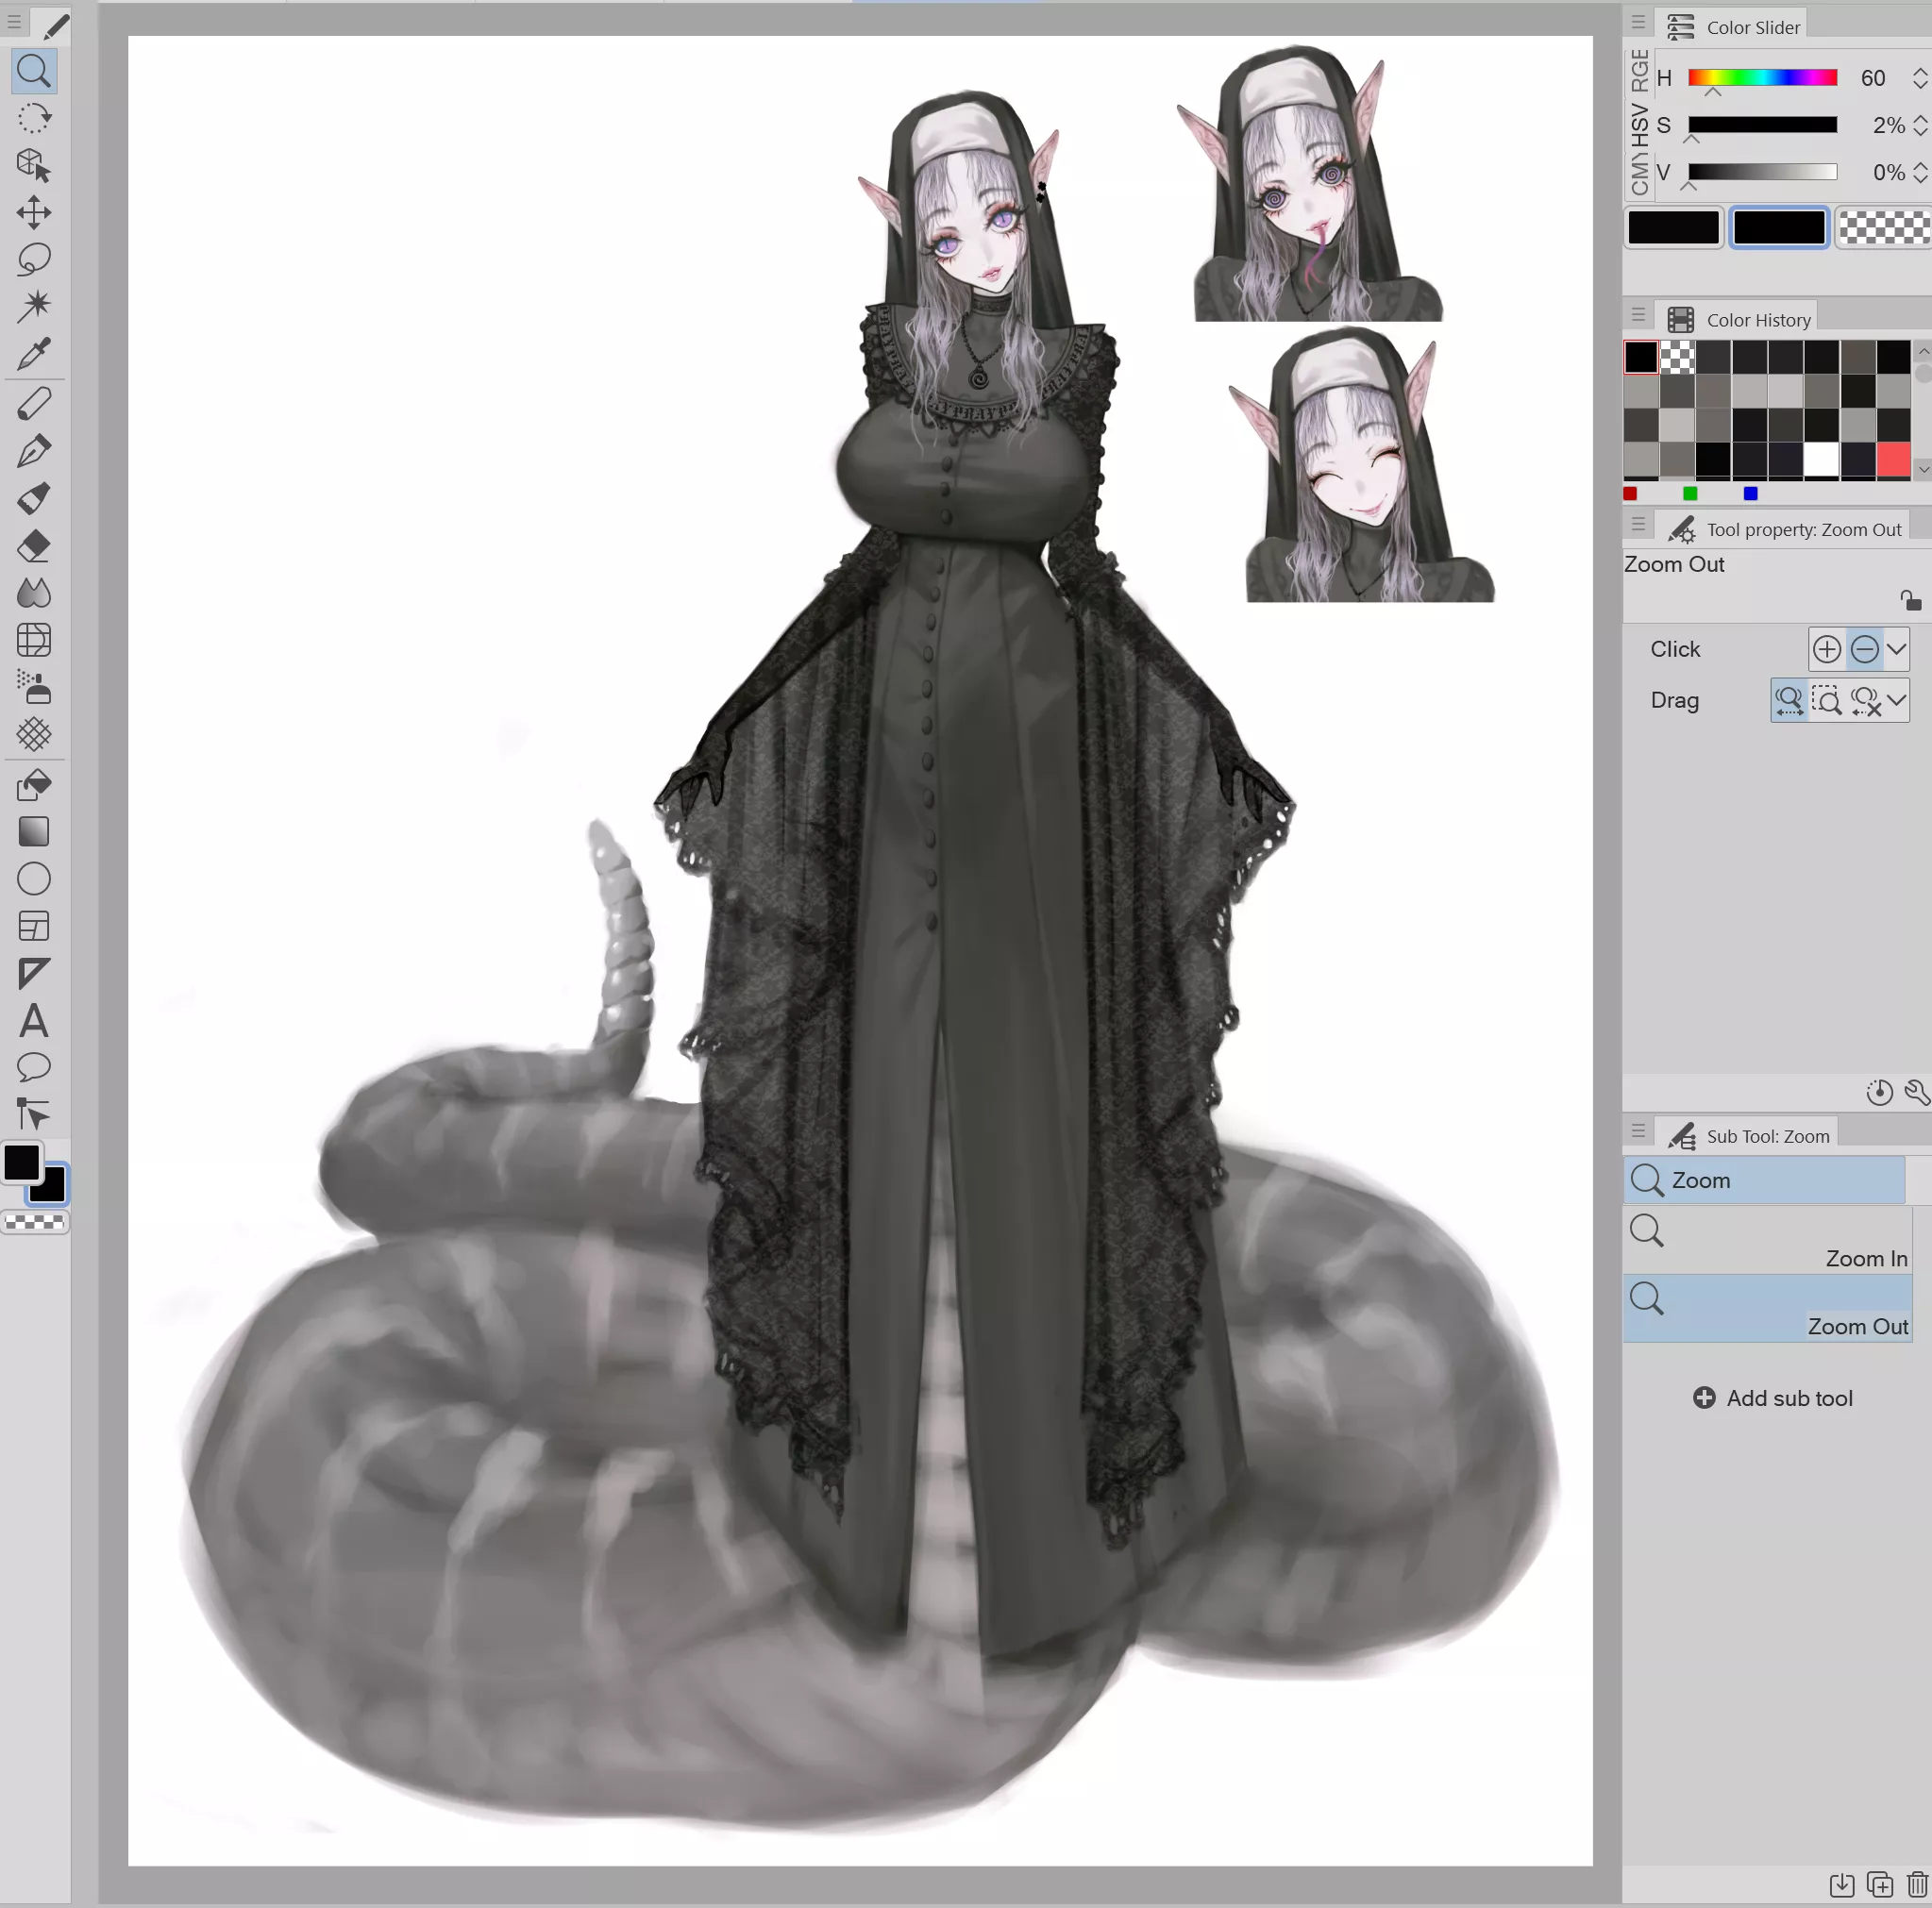Open the Click mode dropdown arrow
This screenshot has height=1908, width=1932.
1897,649
